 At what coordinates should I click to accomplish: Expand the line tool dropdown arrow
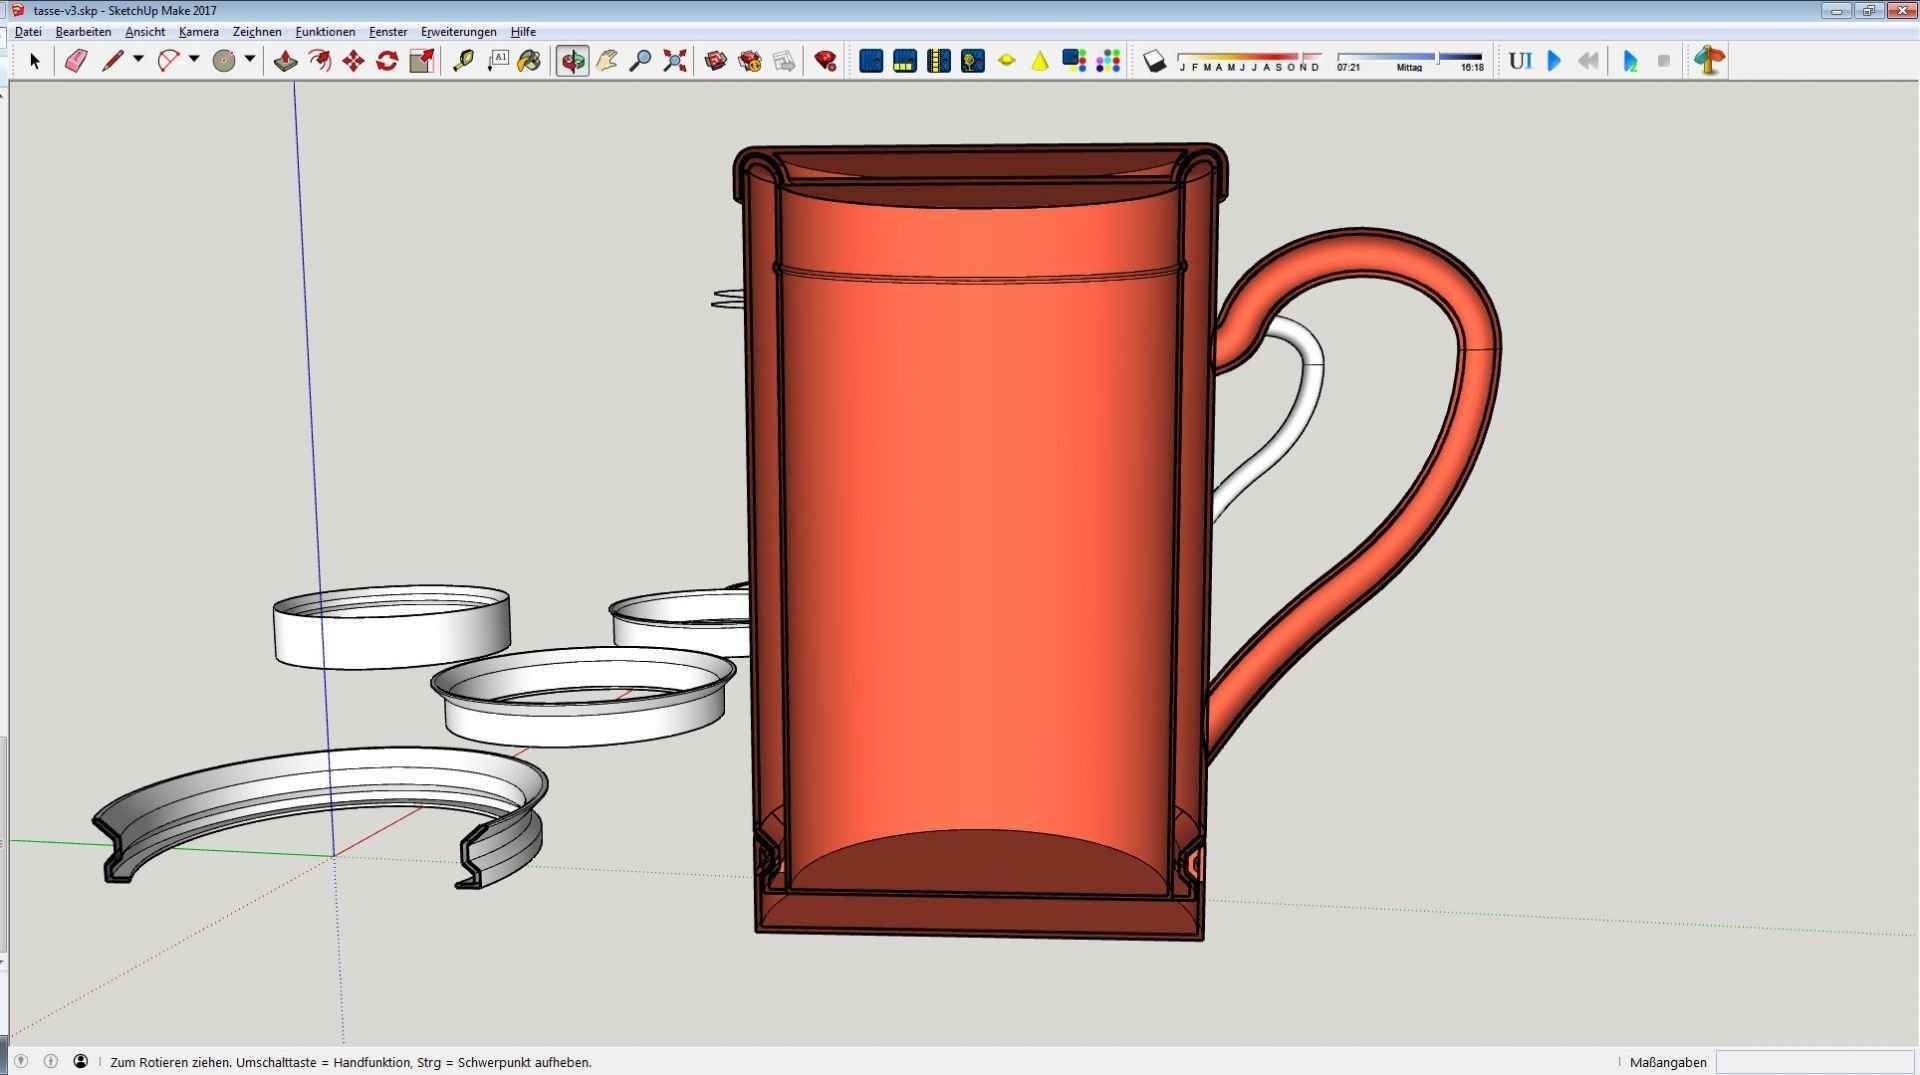coord(138,60)
